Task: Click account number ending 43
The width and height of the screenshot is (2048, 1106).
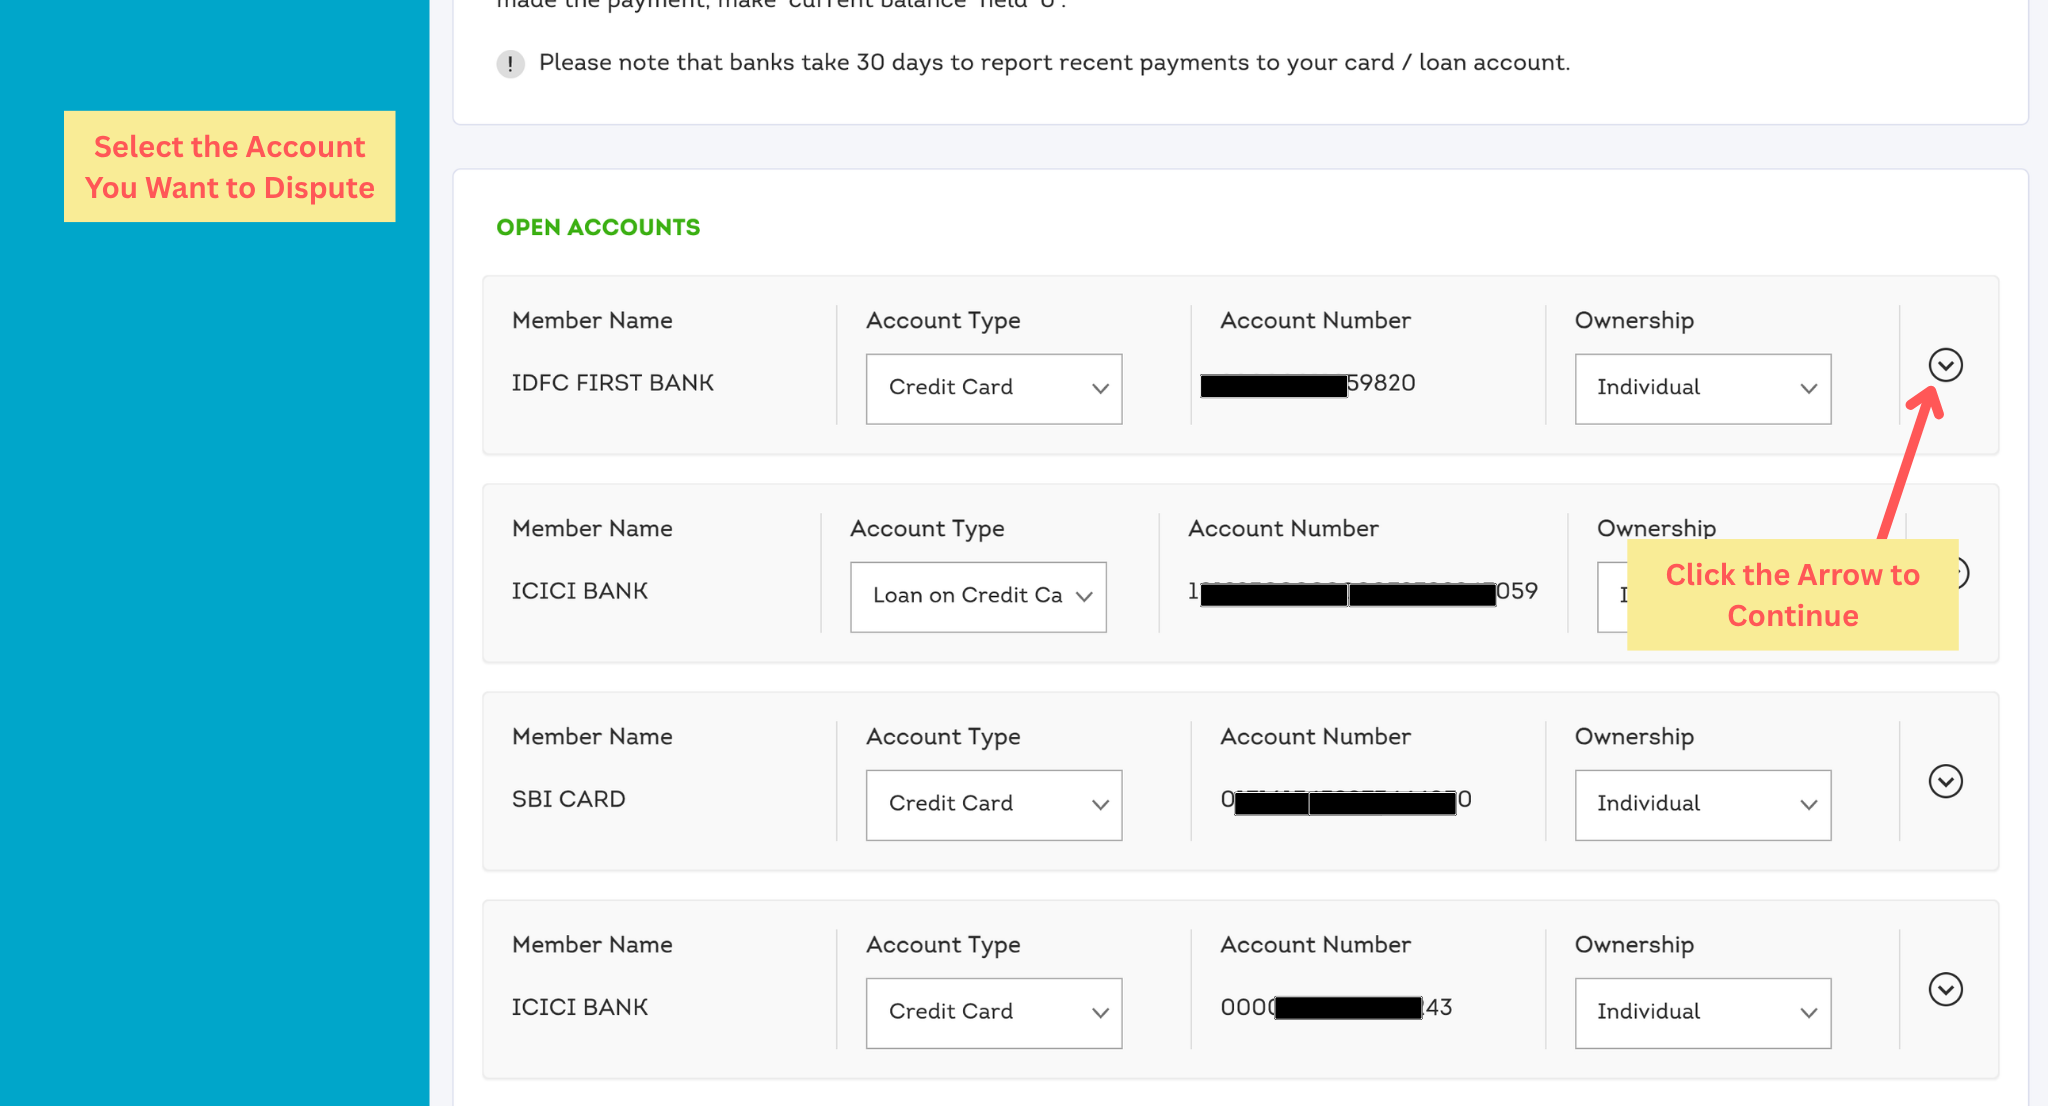Action: pyautogui.click(x=1336, y=1007)
